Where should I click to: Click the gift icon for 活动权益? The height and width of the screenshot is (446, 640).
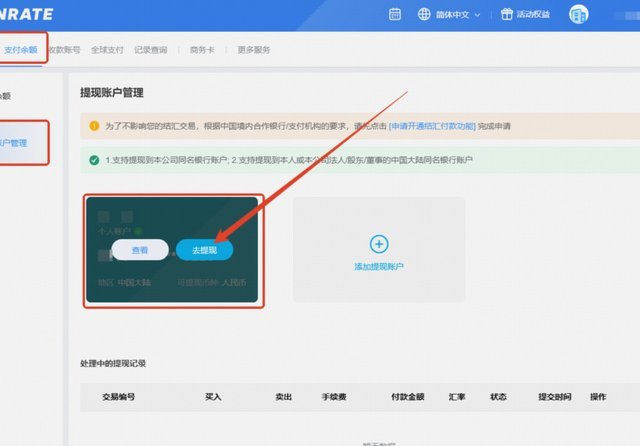(507, 14)
